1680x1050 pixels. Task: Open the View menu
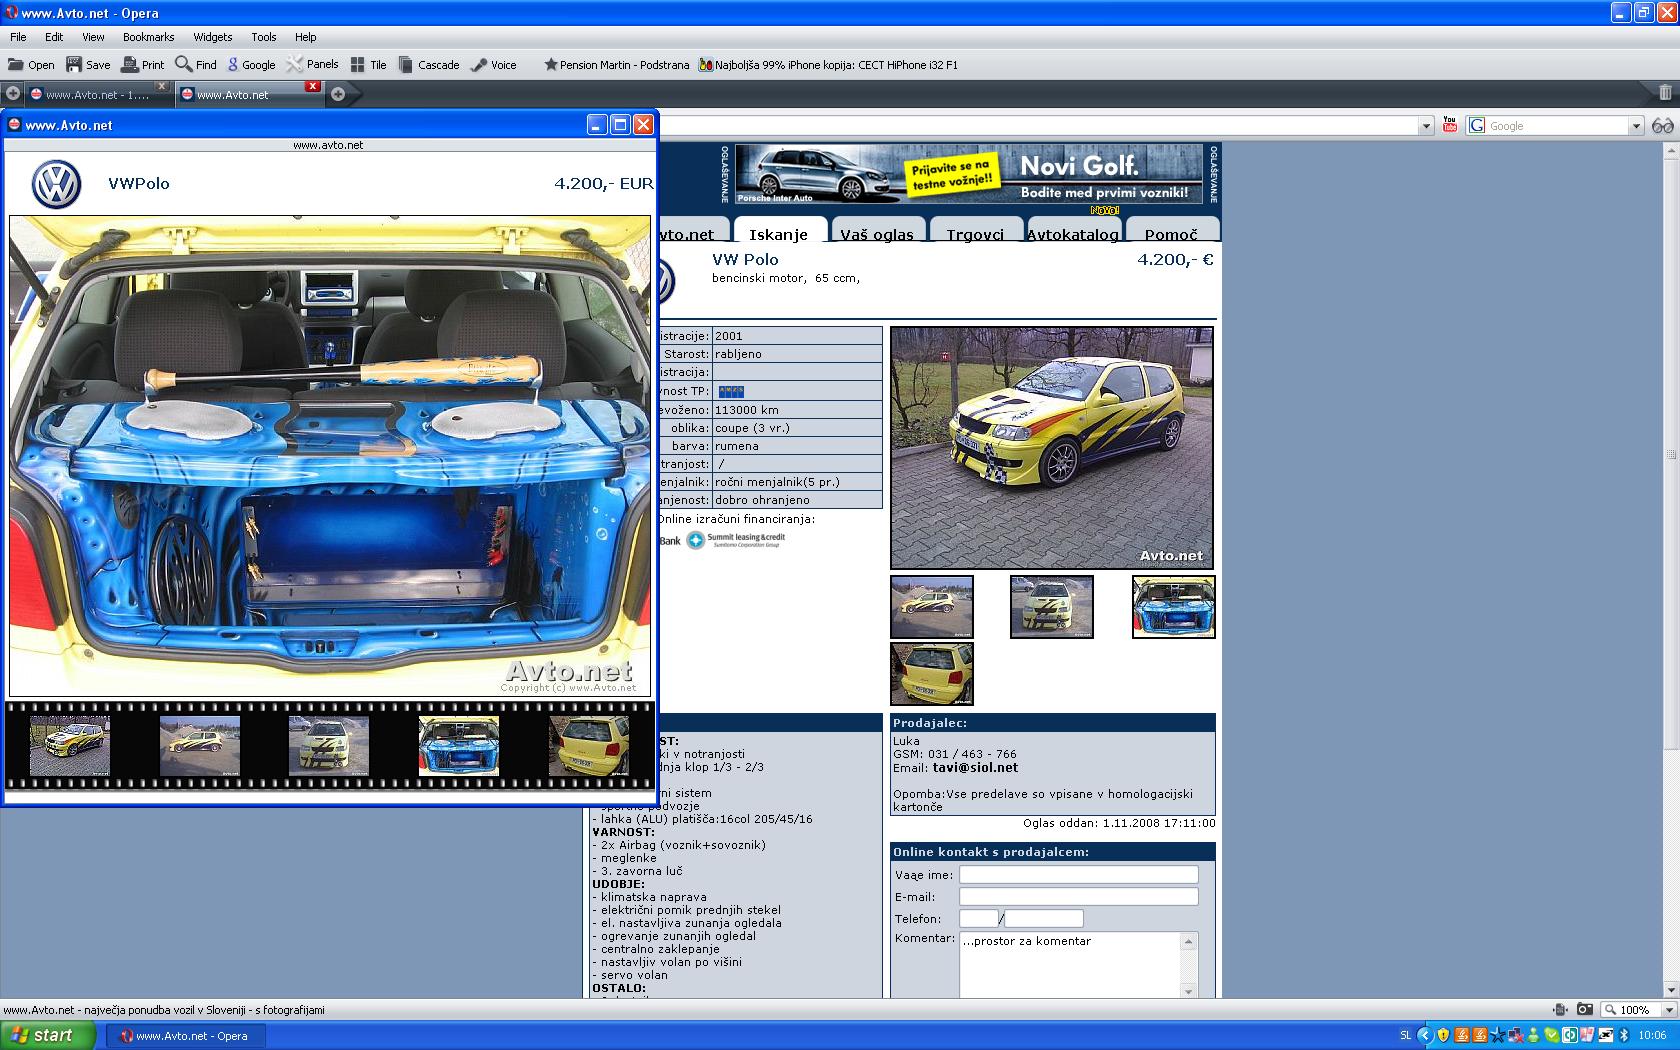point(93,37)
